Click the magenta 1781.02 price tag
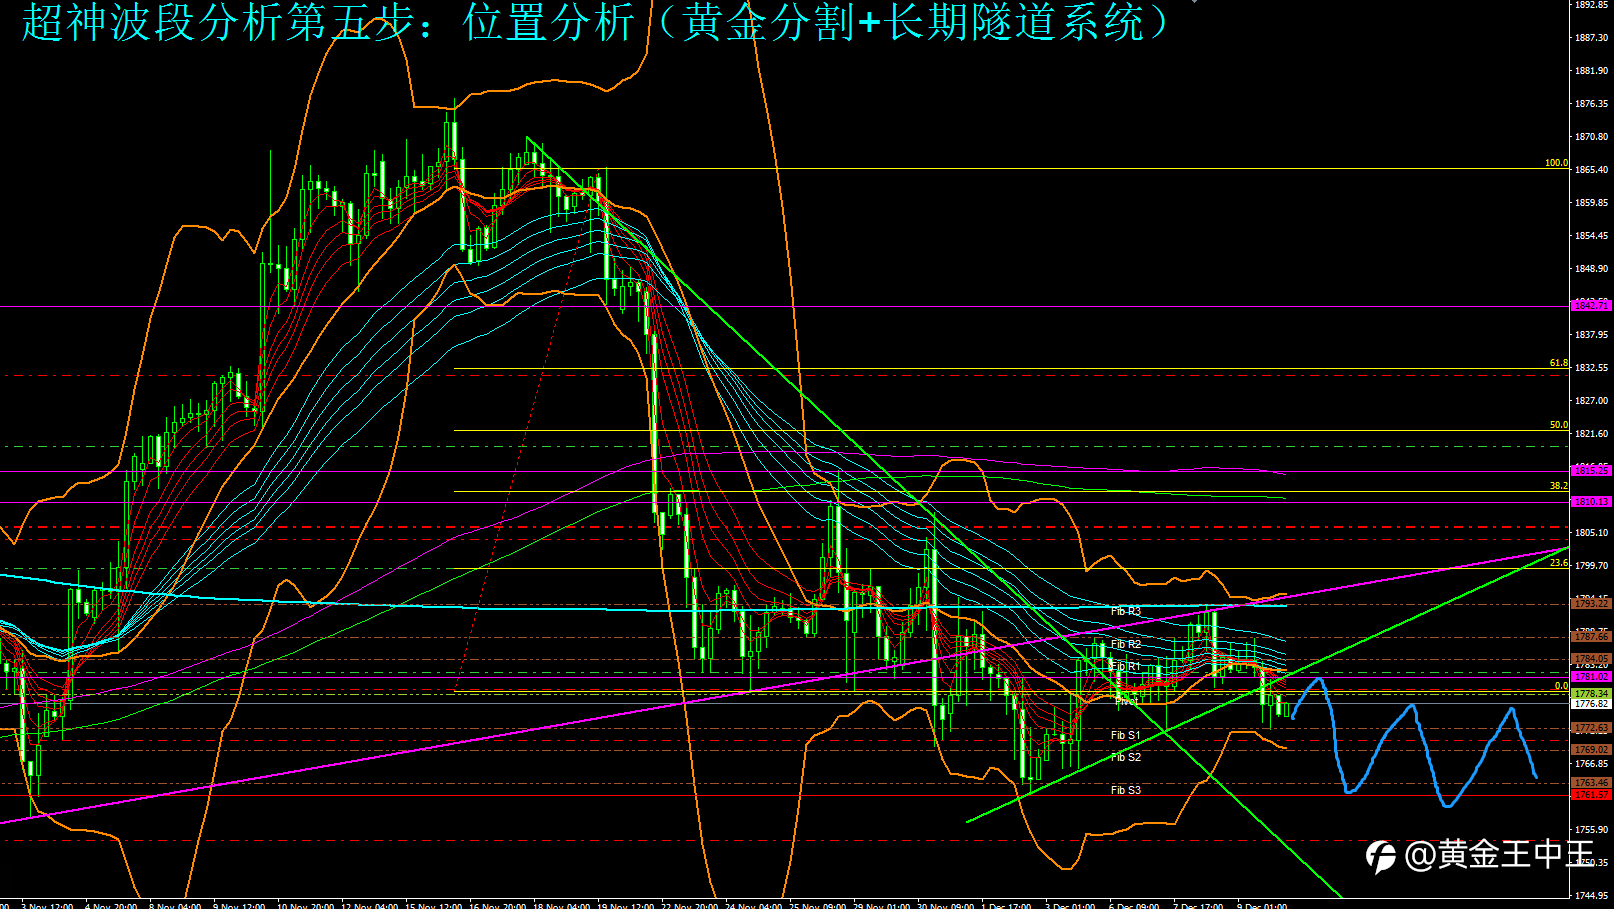 pyautogui.click(x=1591, y=677)
